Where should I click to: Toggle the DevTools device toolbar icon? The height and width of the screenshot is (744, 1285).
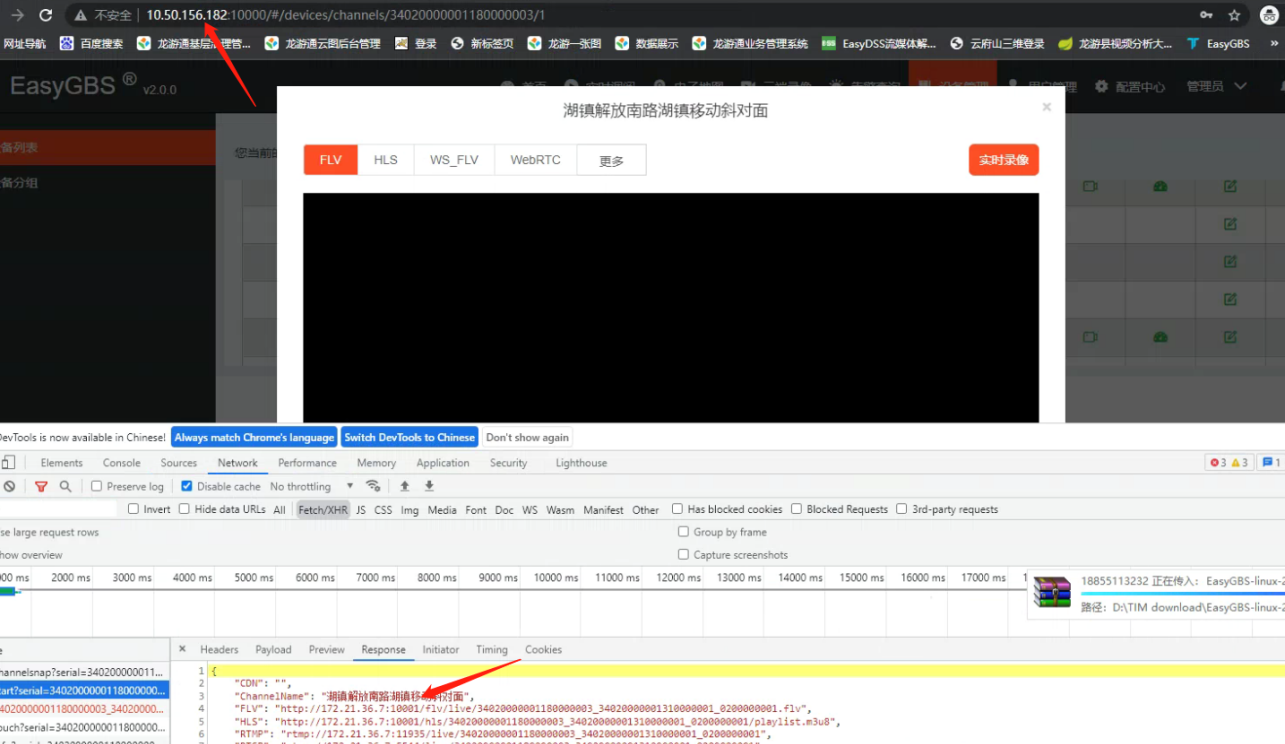point(8,463)
